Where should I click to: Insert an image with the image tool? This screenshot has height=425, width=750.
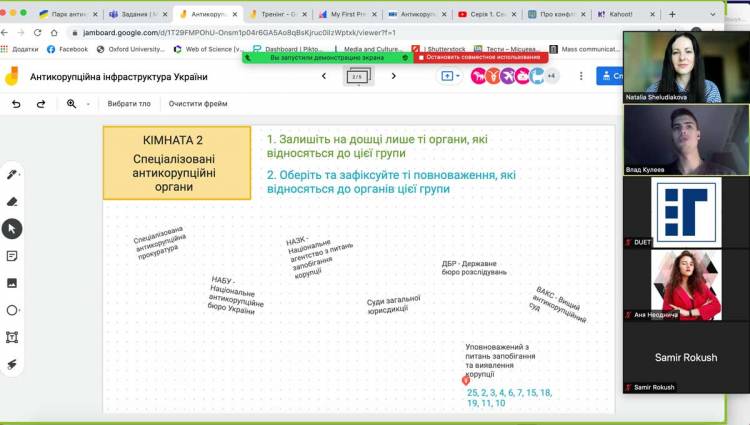pyautogui.click(x=12, y=283)
